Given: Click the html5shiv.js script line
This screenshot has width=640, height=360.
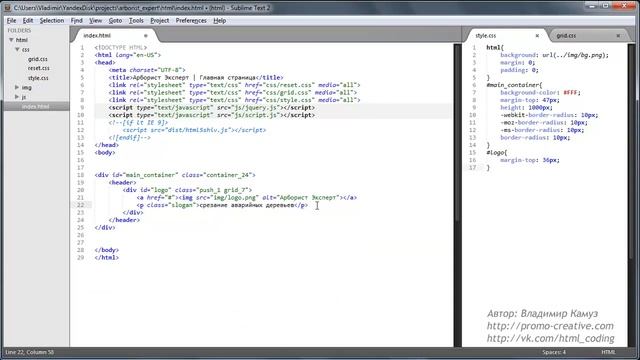Looking at the screenshot, I should [x=194, y=130].
